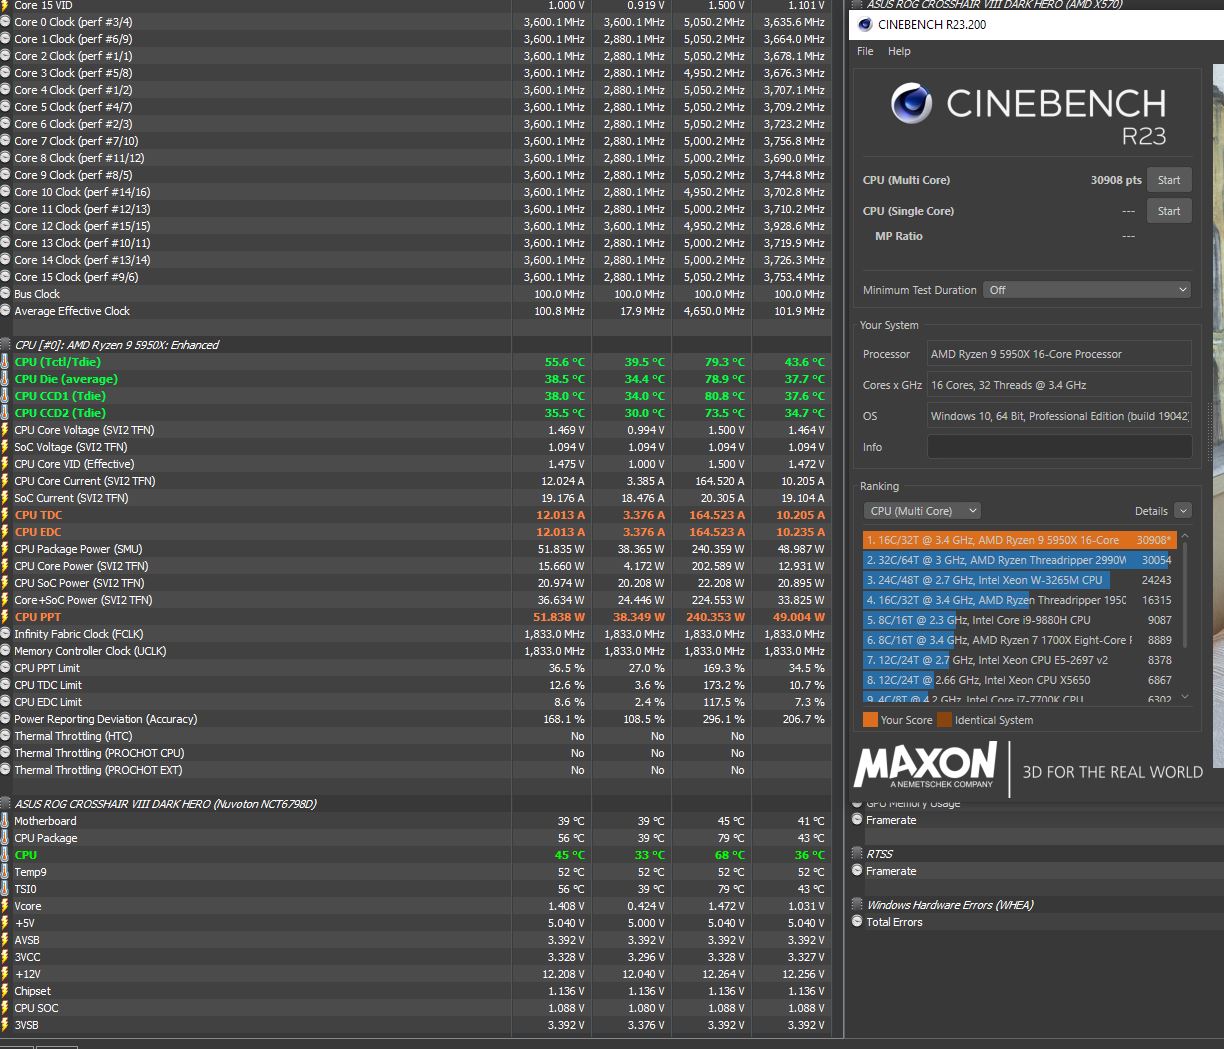Click the Cinebench title bar app icon
This screenshot has width=1224, height=1049.
(865, 25)
